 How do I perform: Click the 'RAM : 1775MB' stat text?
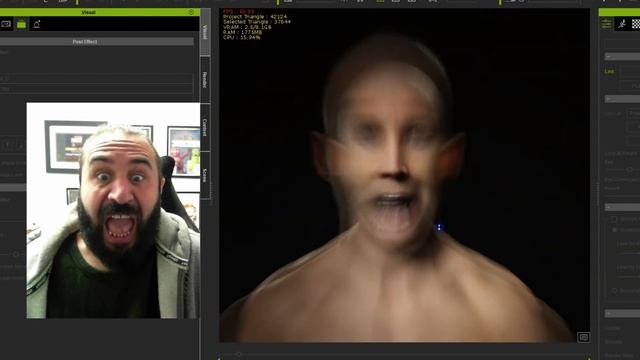(242, 32)
